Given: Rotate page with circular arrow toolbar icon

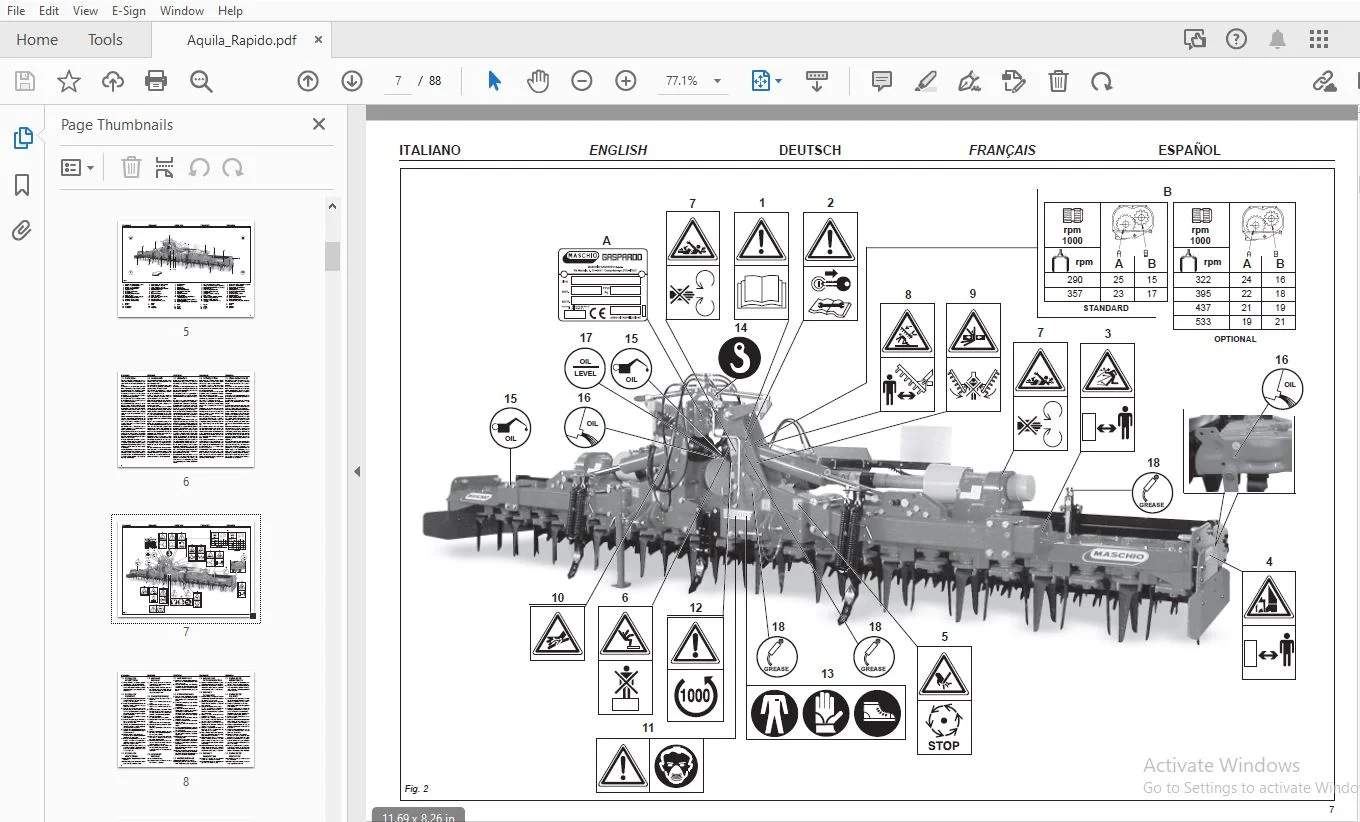Looking at the screenshot, I should coord(1102,81).
